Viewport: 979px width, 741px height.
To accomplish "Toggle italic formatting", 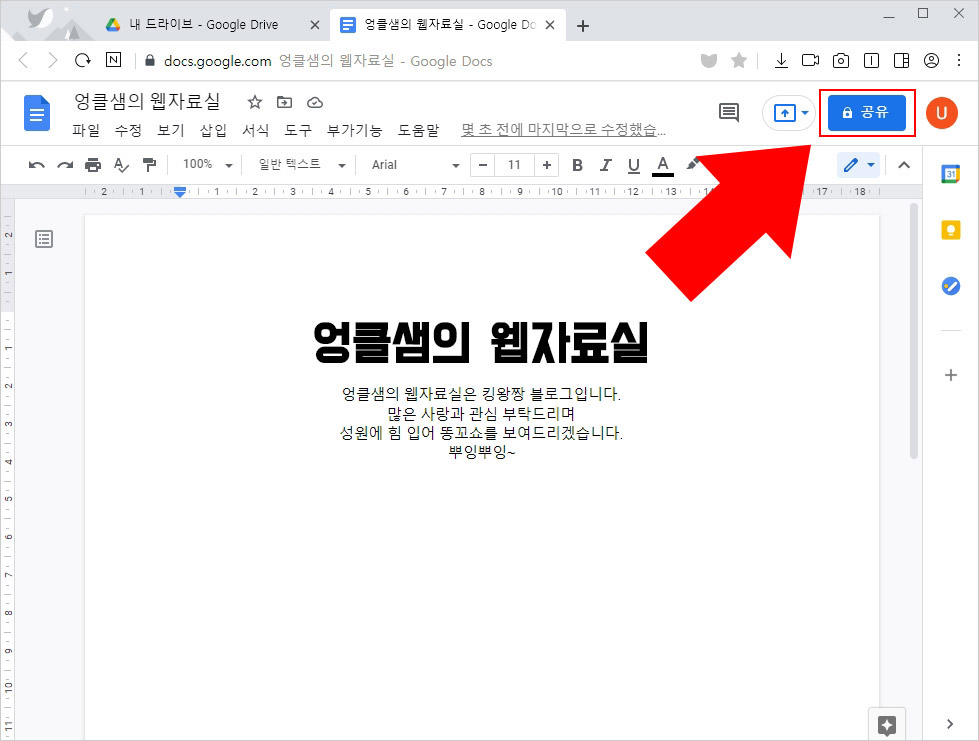I will point(606,165).
